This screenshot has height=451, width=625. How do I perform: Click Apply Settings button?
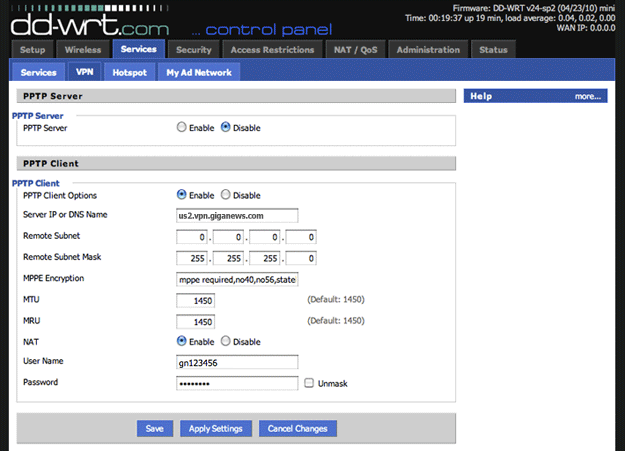tap(216, 428)
